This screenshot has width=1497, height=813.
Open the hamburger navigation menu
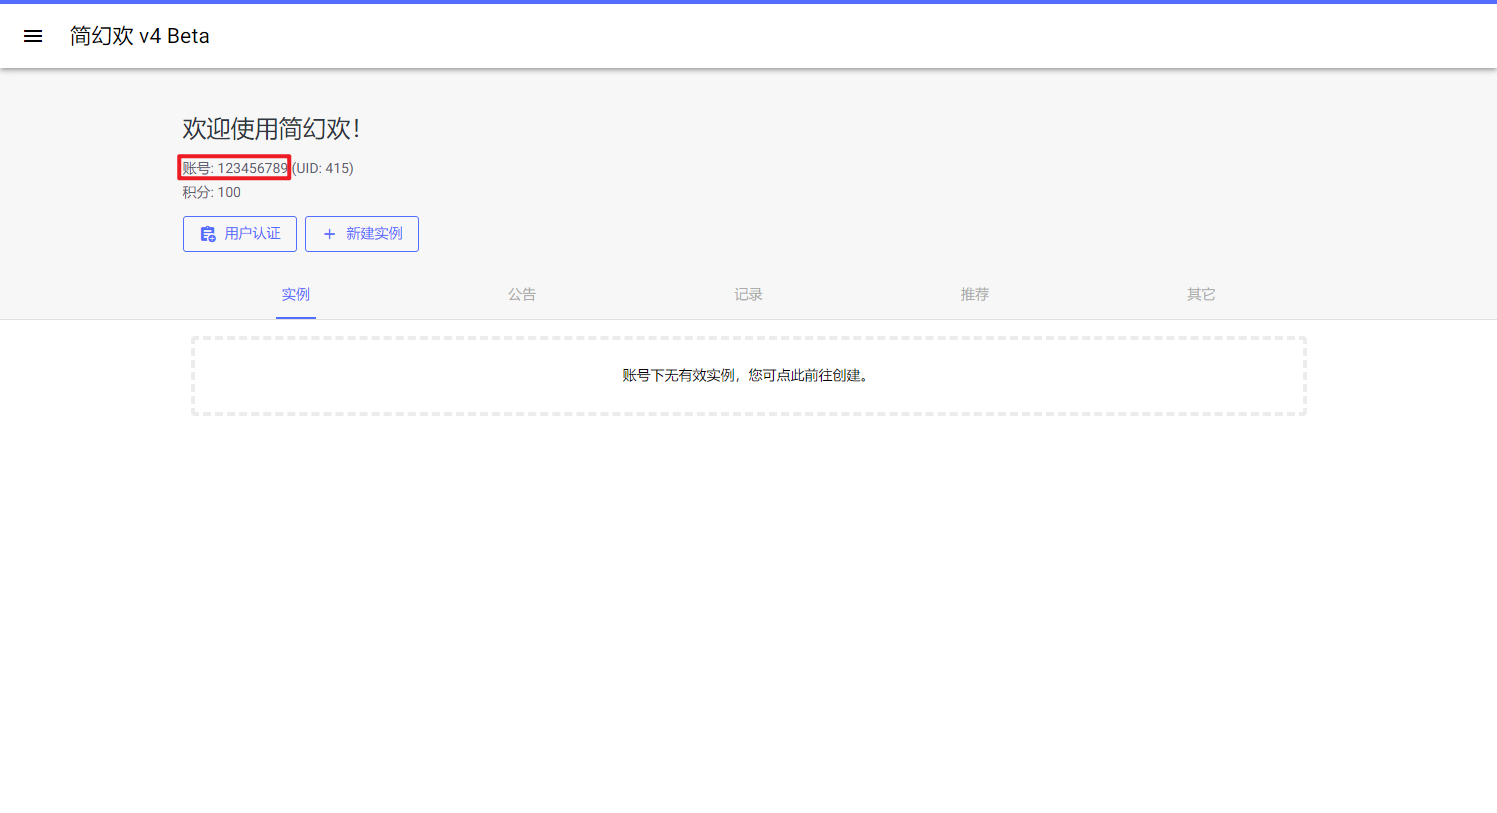pos(33,36)
